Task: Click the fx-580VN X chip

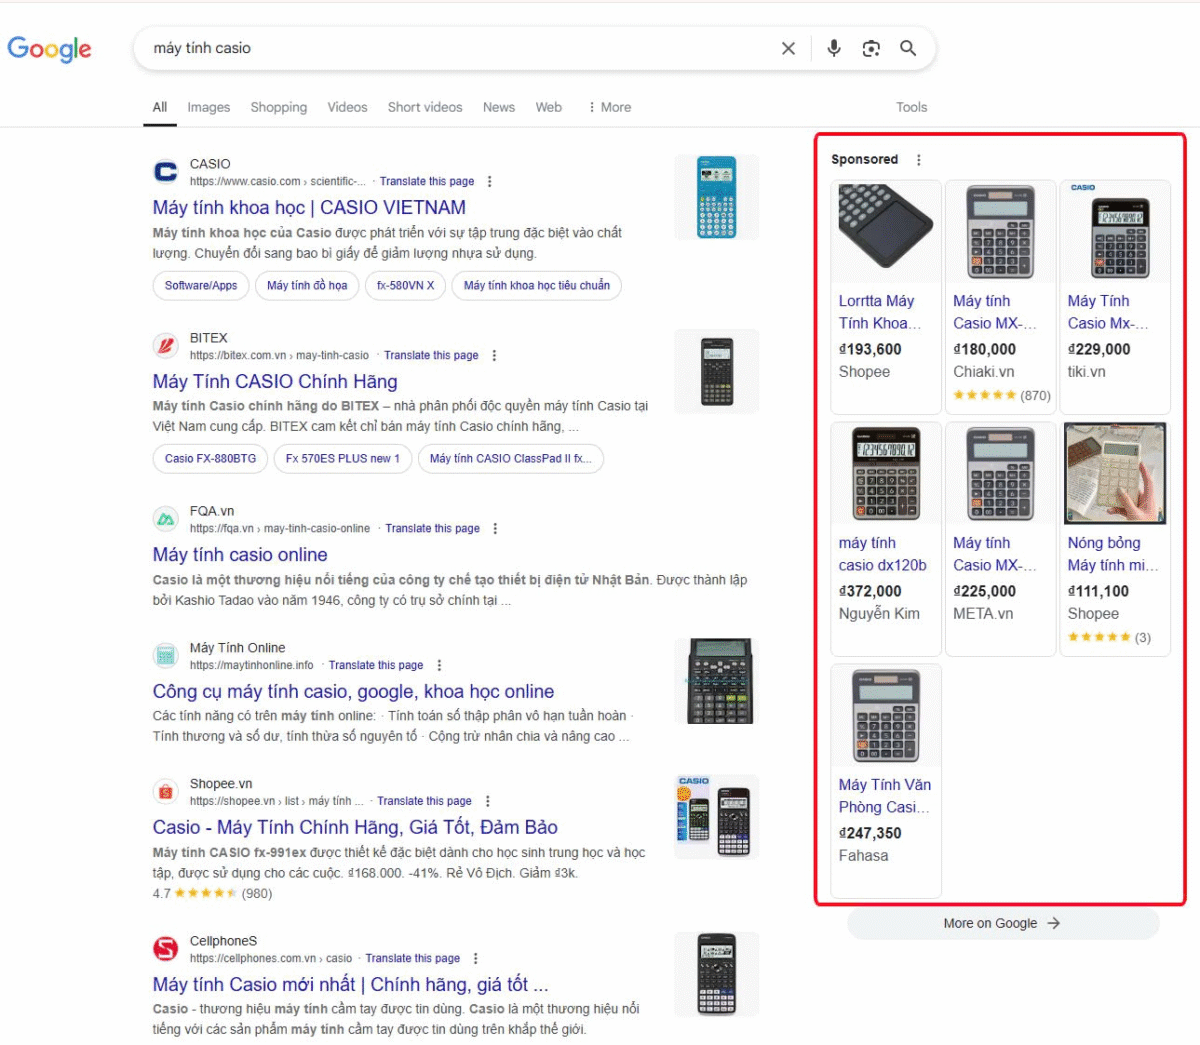Action: [405, 286]
